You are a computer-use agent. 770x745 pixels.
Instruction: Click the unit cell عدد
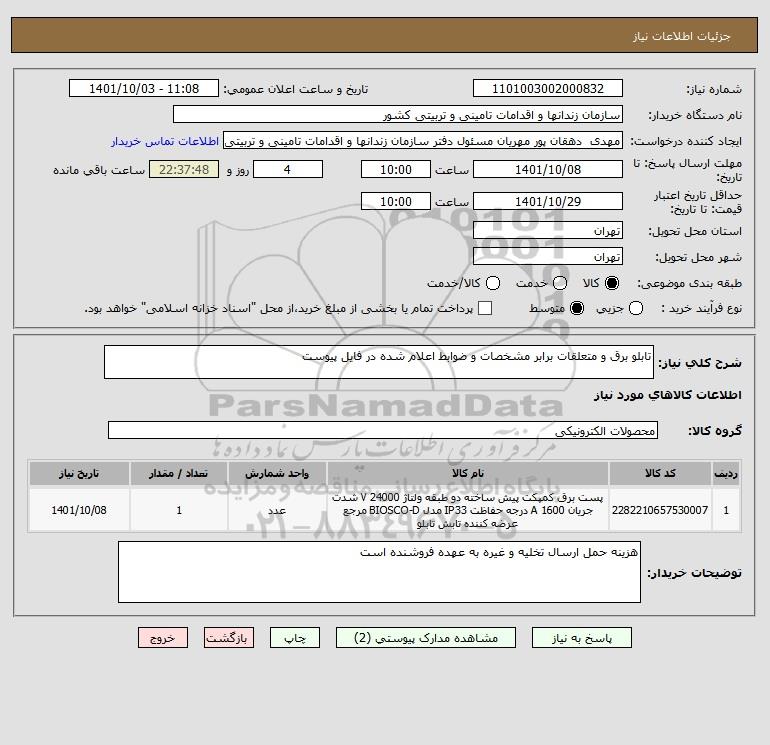coord(277,510)
